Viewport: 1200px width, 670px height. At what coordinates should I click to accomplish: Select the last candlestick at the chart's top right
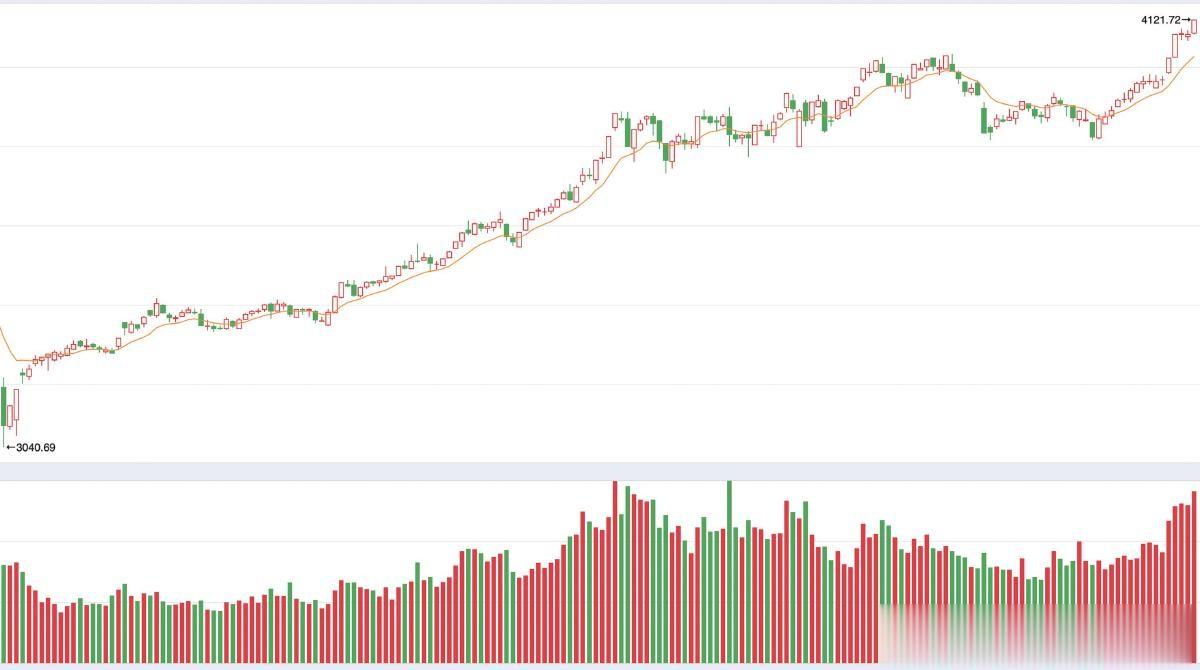[1194, 27]
